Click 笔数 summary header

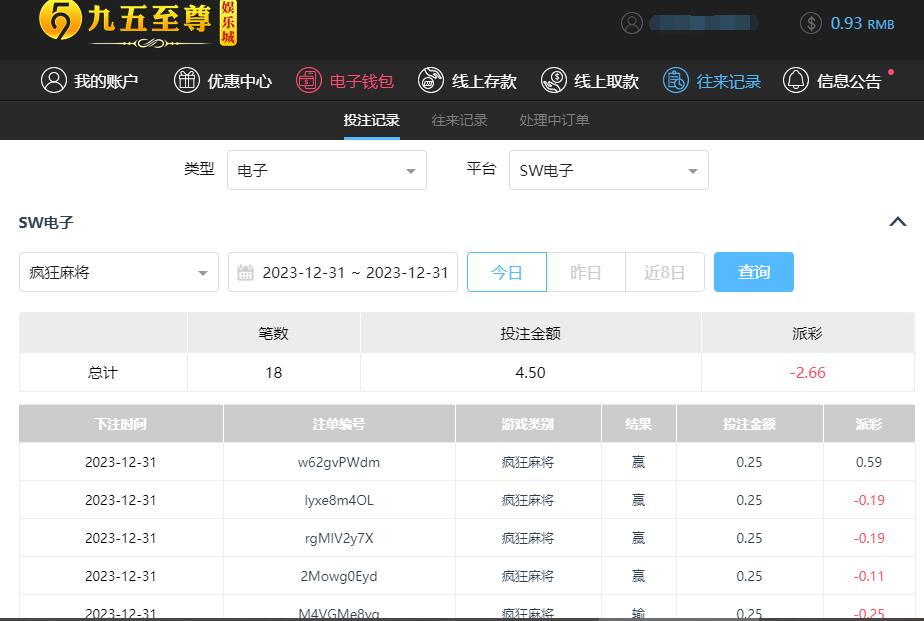click(273, 333)
